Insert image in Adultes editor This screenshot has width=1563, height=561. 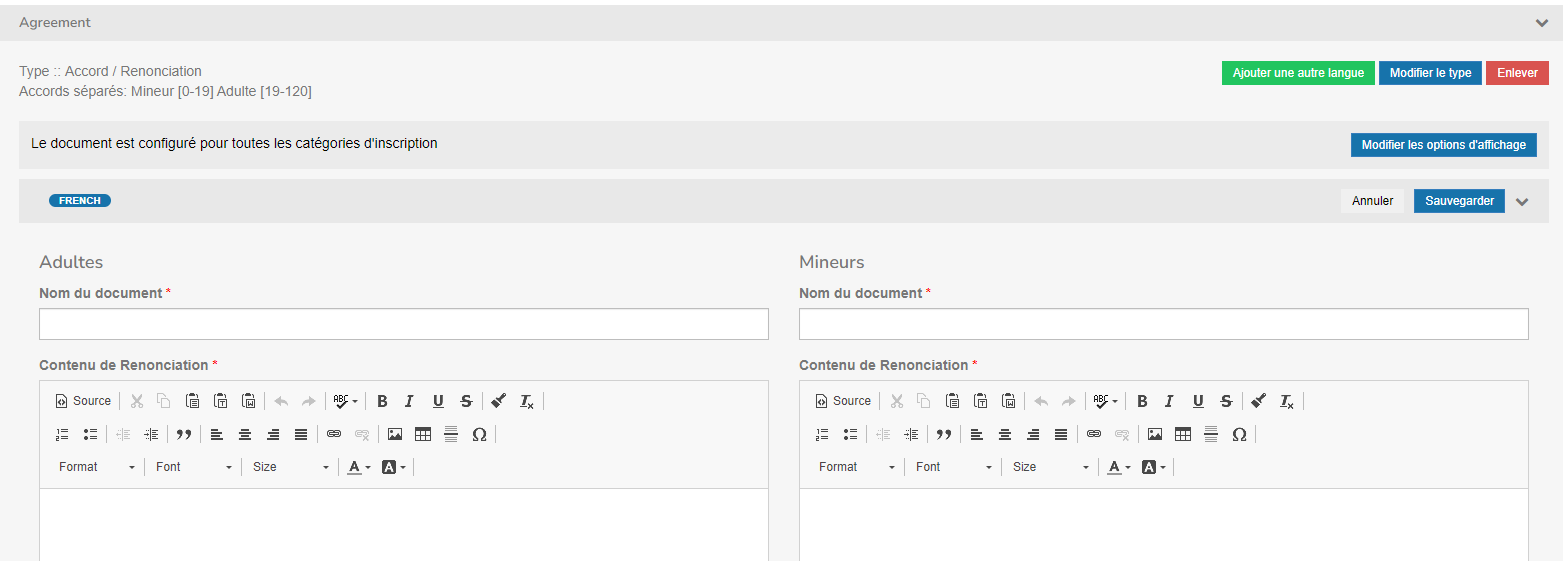click(395, 434)
